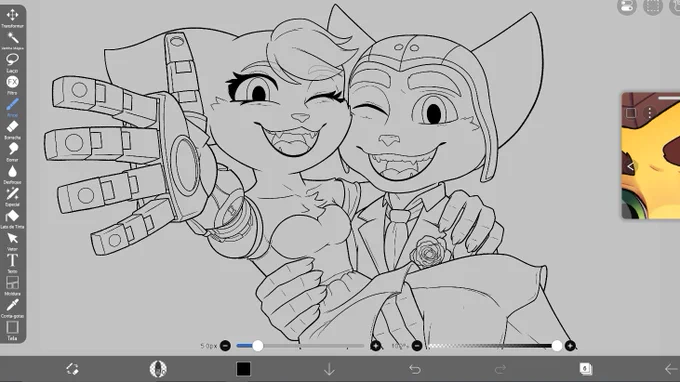Screen dimensions: 680x382
Task: Select the Lata de Tinta (bucket) tool
Action: 12,219
